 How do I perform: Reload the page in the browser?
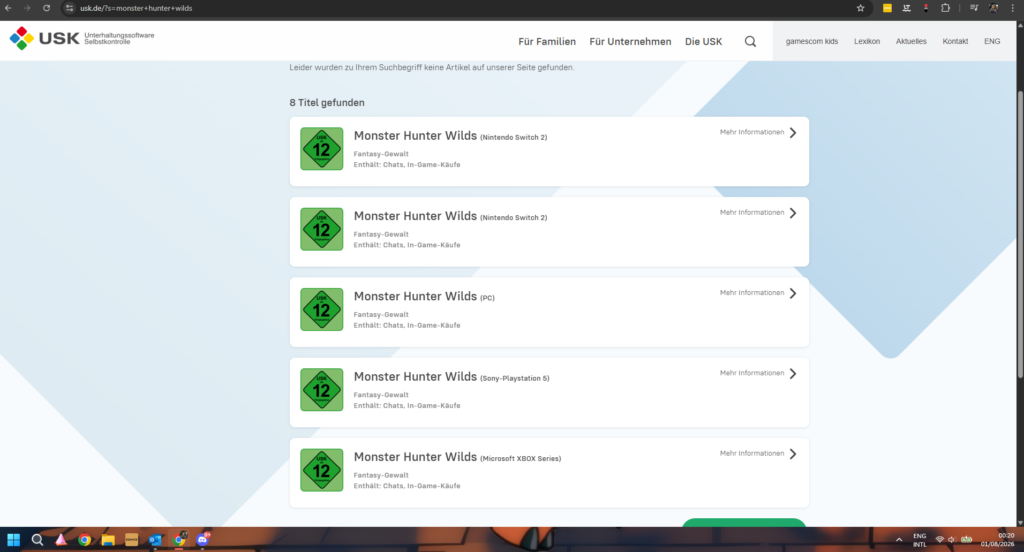point(46,8)
